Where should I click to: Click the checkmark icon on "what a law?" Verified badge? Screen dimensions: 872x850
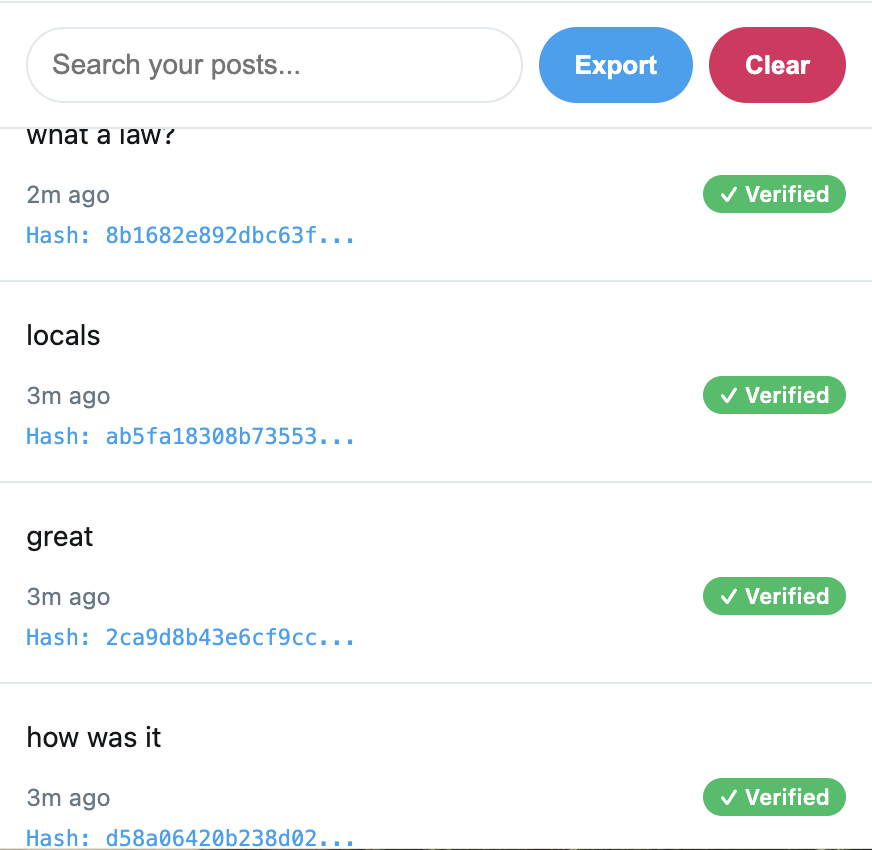[729, 194]
